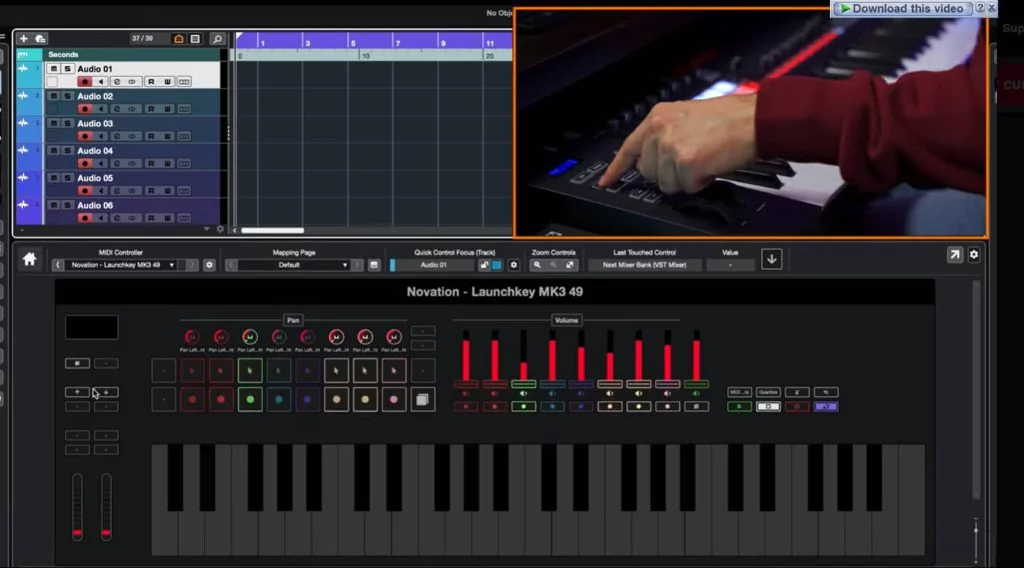
Task: Select the Audio 06 track
Action: click(95, 206)
